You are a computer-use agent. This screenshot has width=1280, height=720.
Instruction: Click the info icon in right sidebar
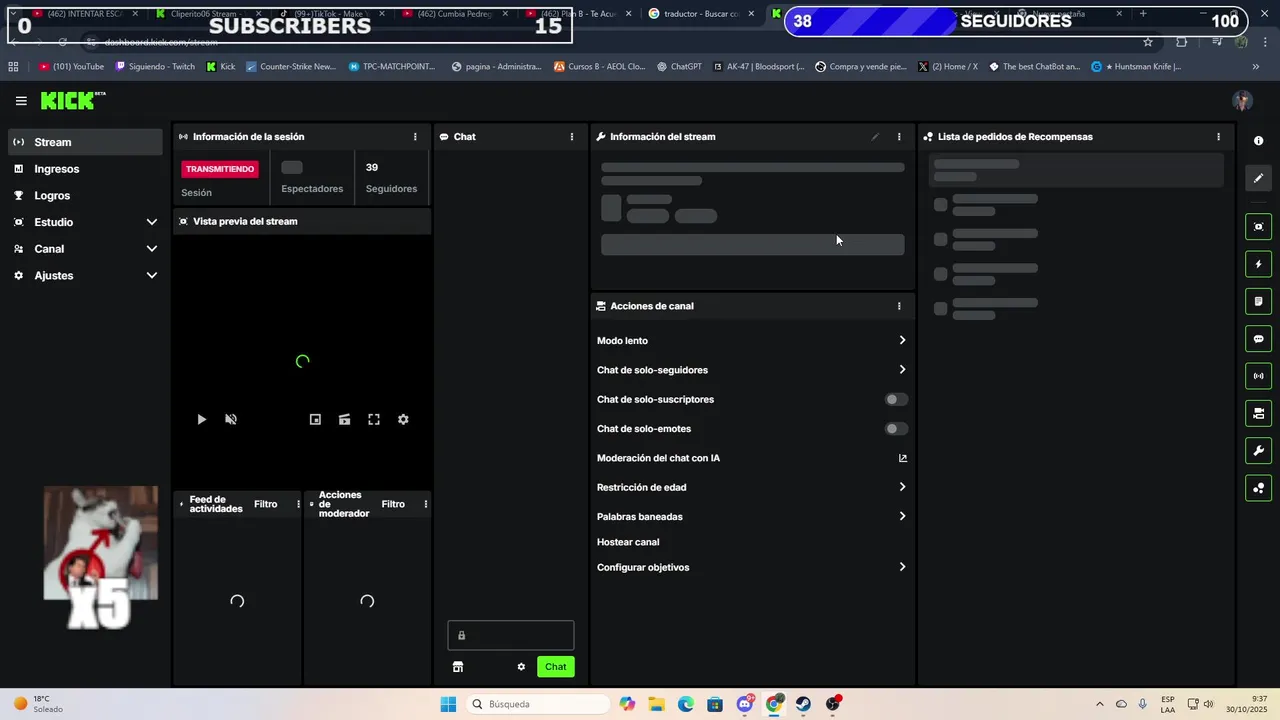[1258, 141]
